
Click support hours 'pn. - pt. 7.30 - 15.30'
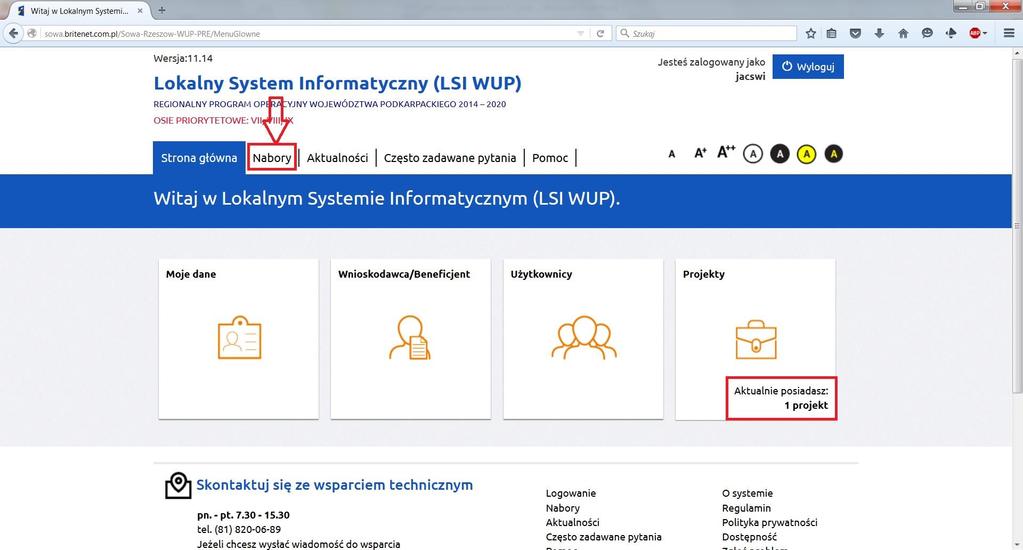click(243, 515)
